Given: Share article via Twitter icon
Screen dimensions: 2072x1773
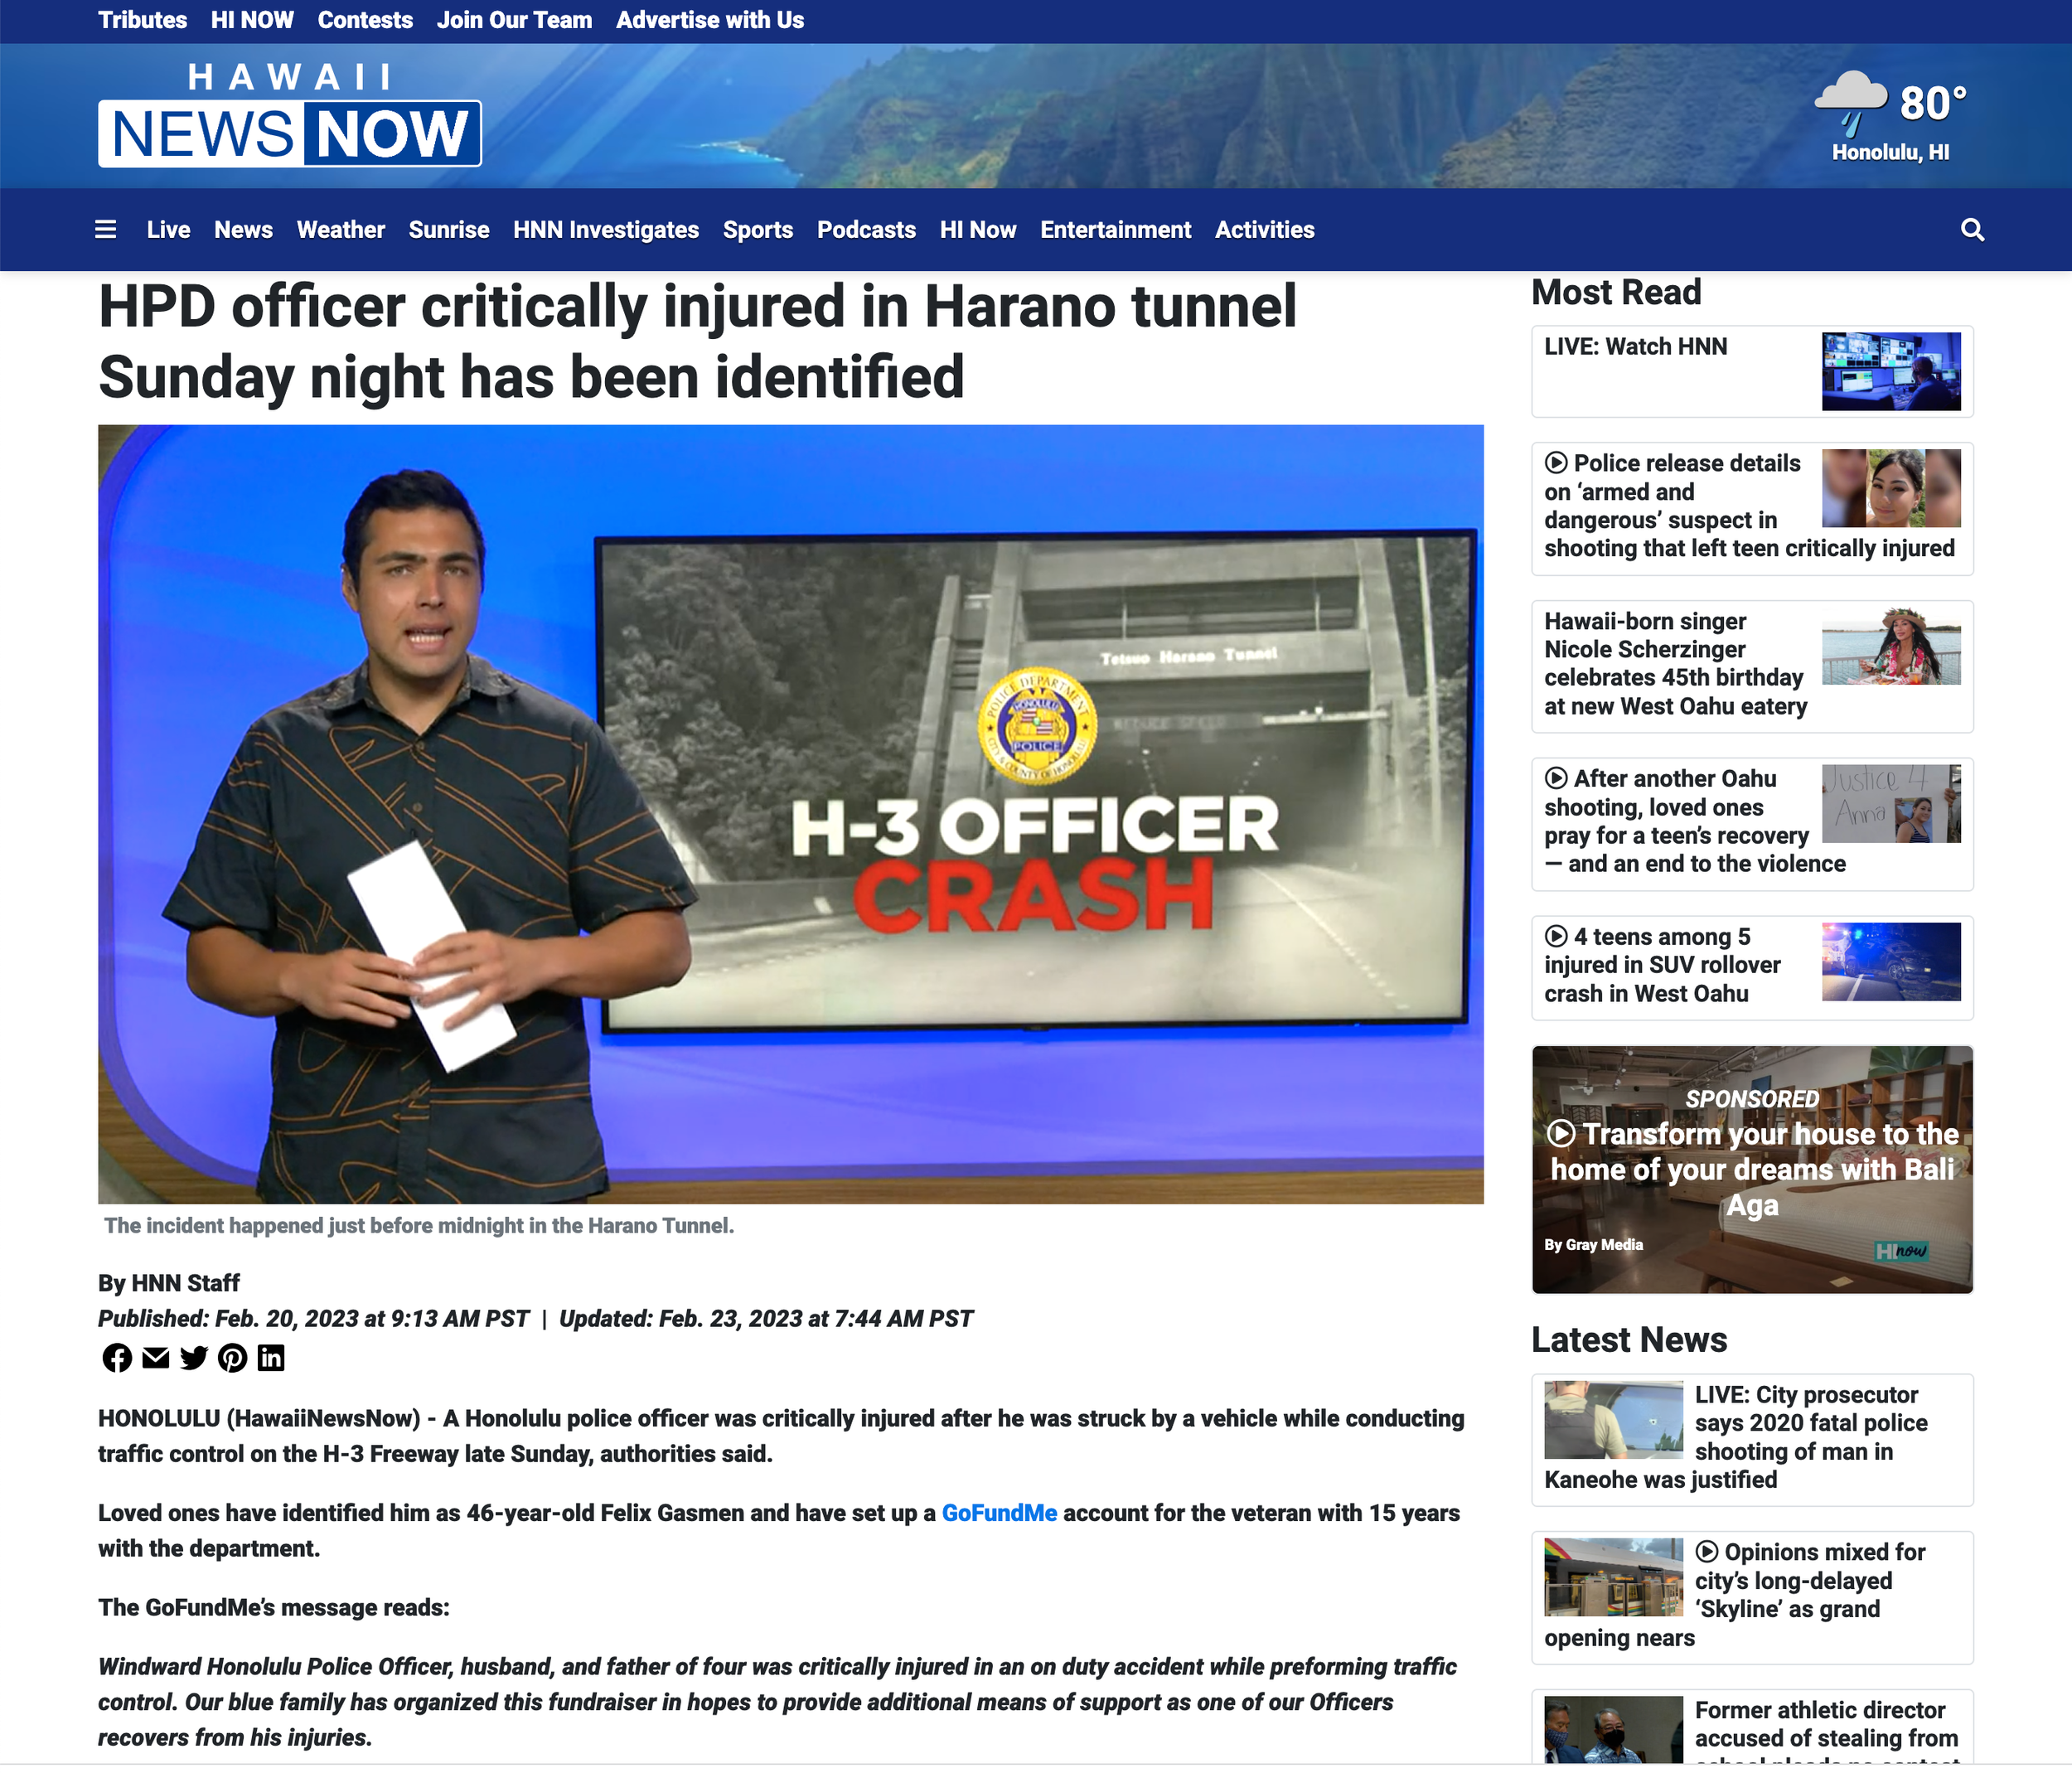Looking at the screenshot, I should (194, 1357).
